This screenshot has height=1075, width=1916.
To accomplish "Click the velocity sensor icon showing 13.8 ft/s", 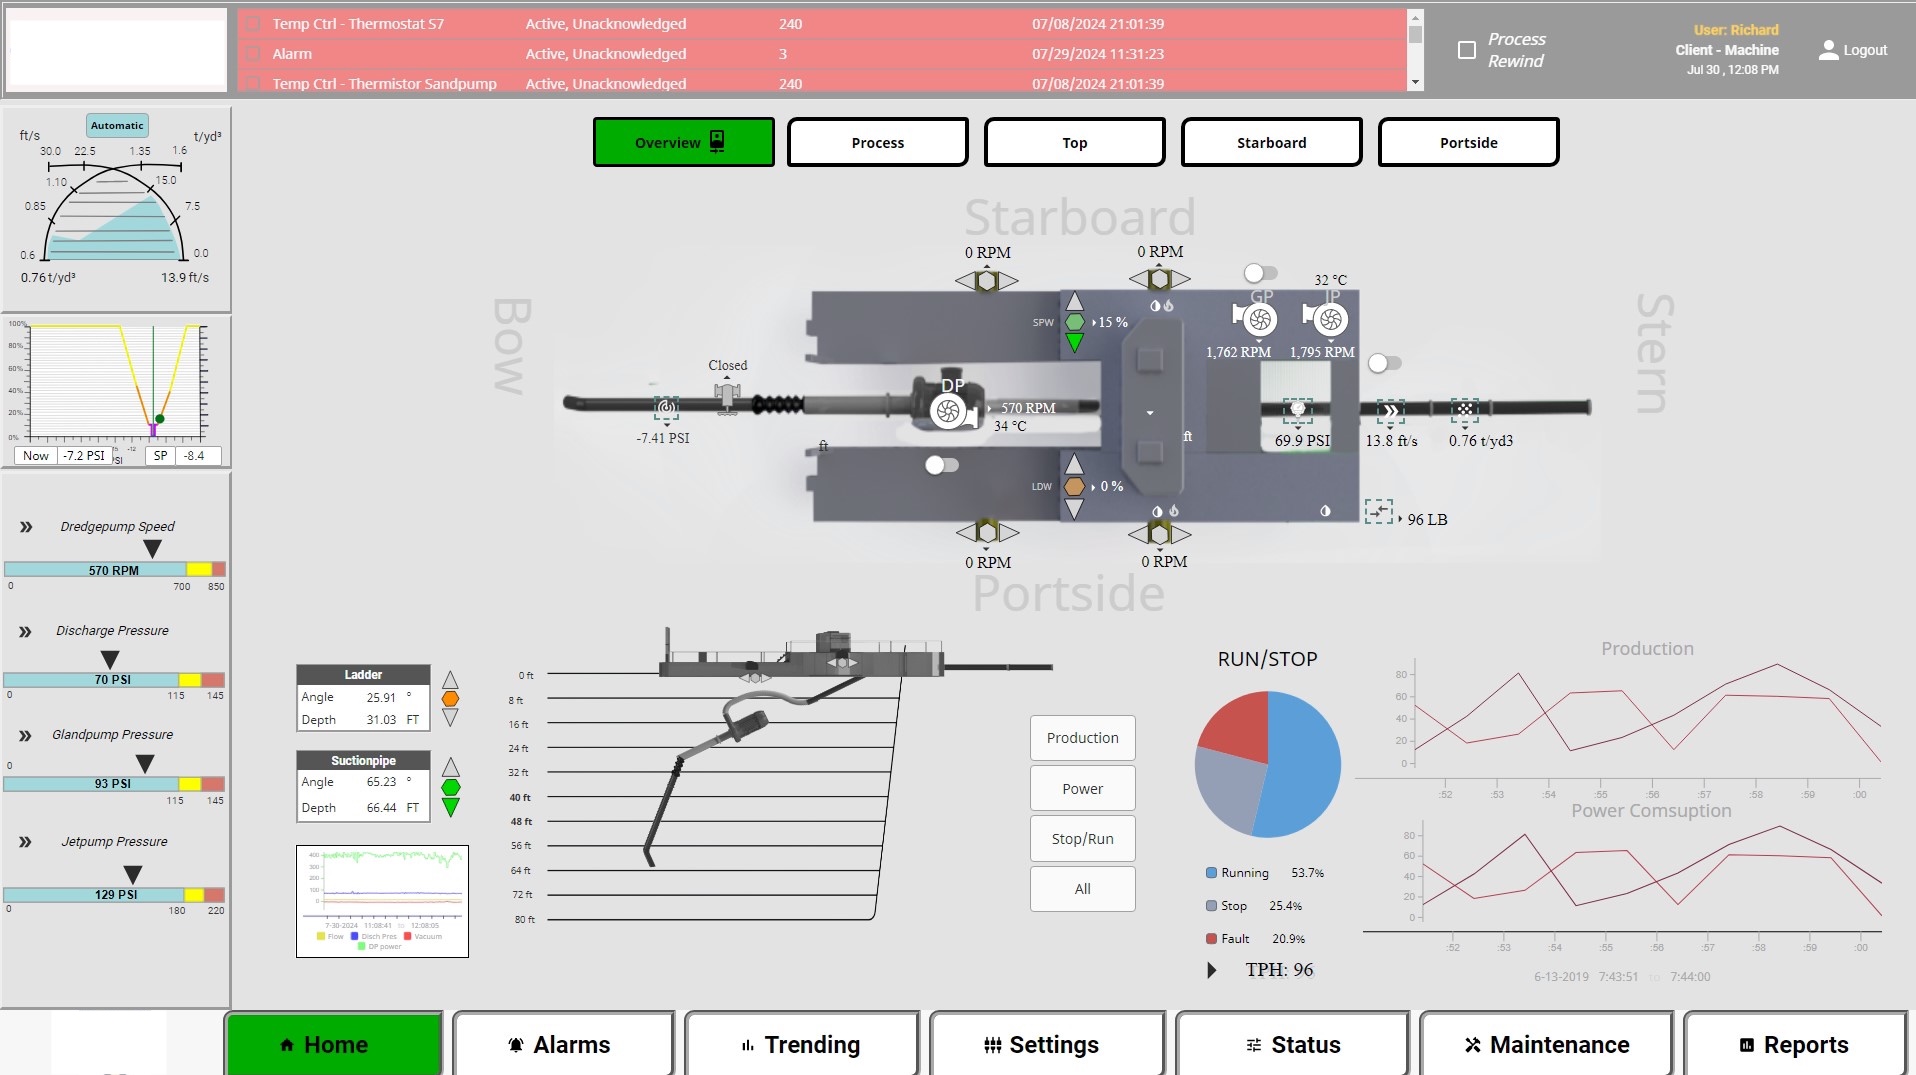I will [x=1390, y=410].
